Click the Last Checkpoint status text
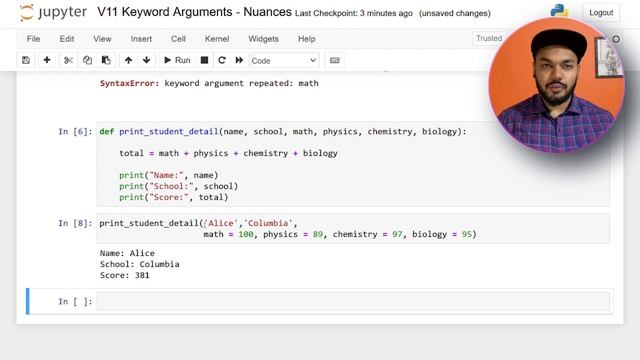The height and width of the screenshot is (360, 640). [353, 13]
